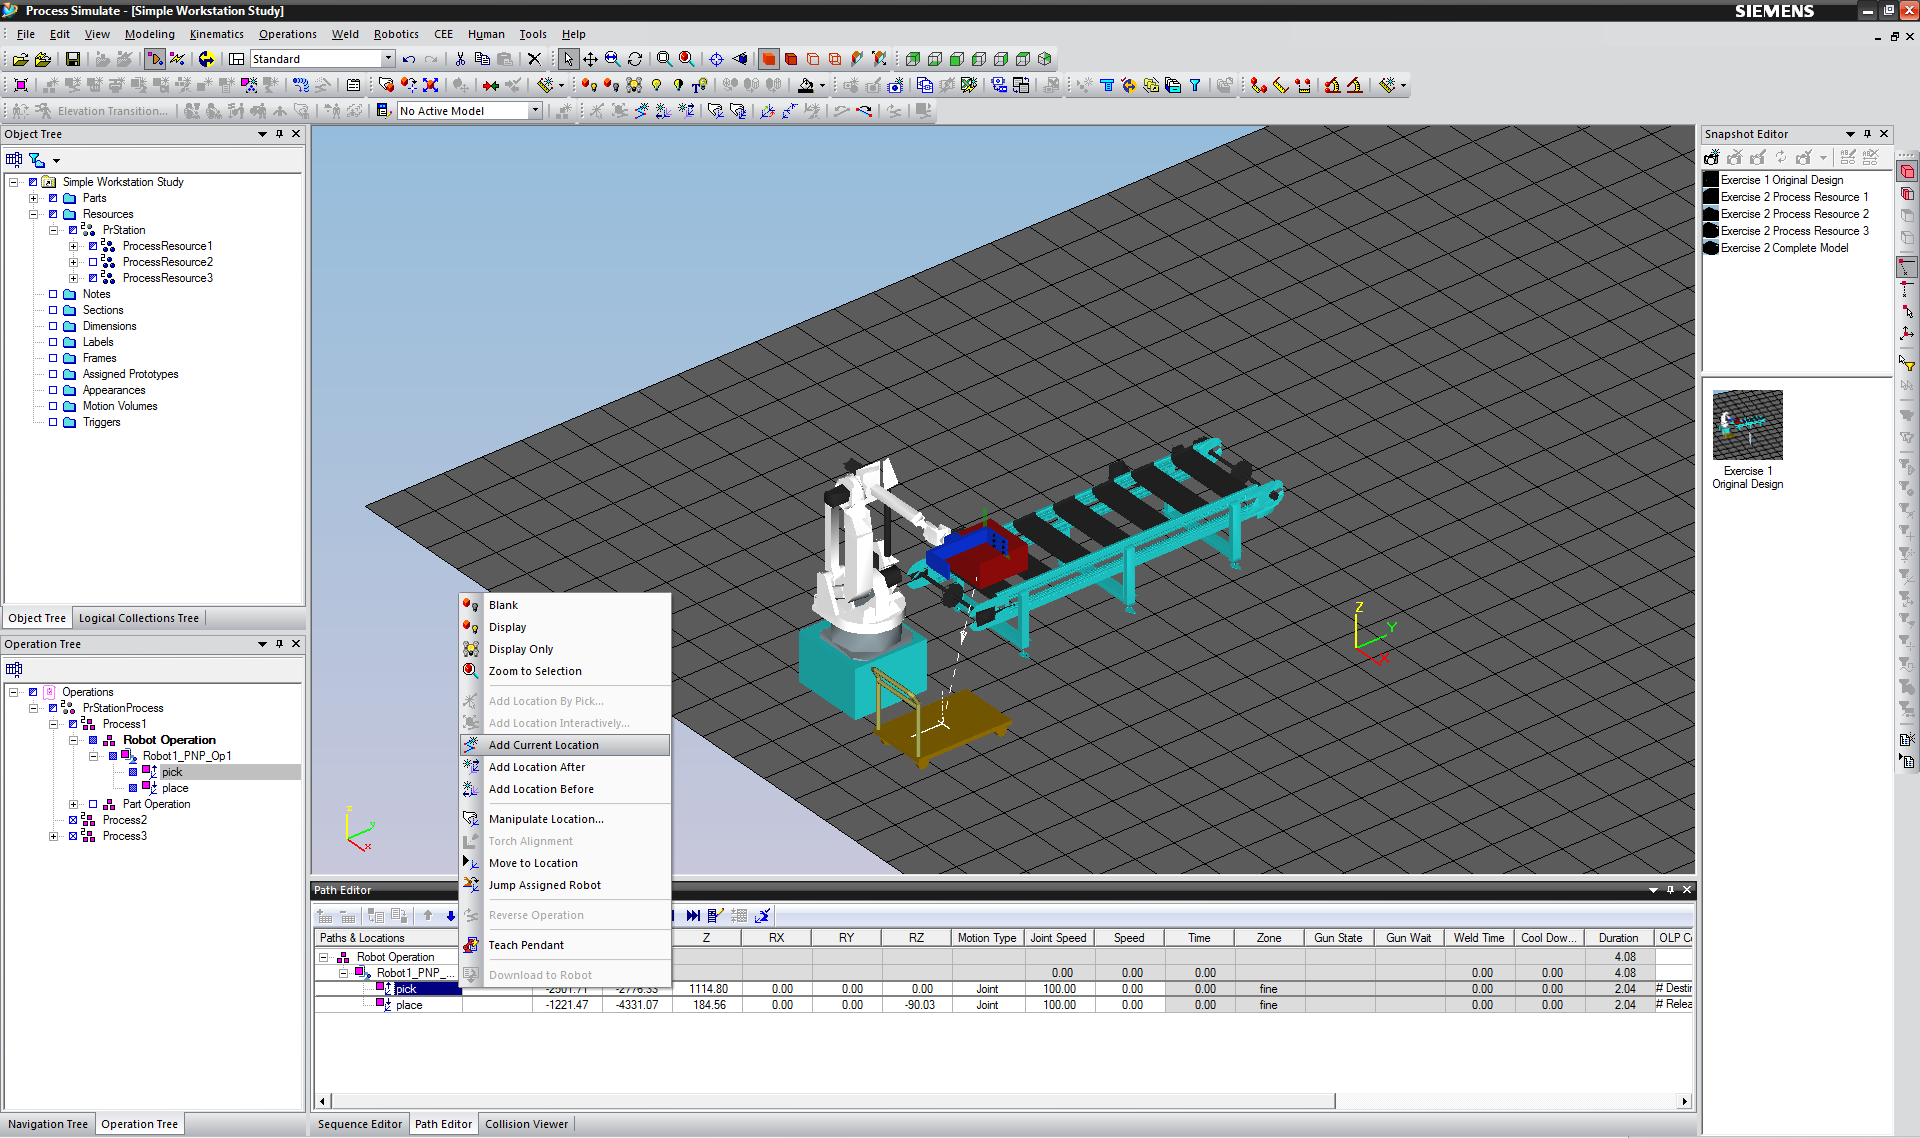Viewport: 1920px width, 1138px height.
Task: Click the Motion Type column header
Action: click(986, 938)
